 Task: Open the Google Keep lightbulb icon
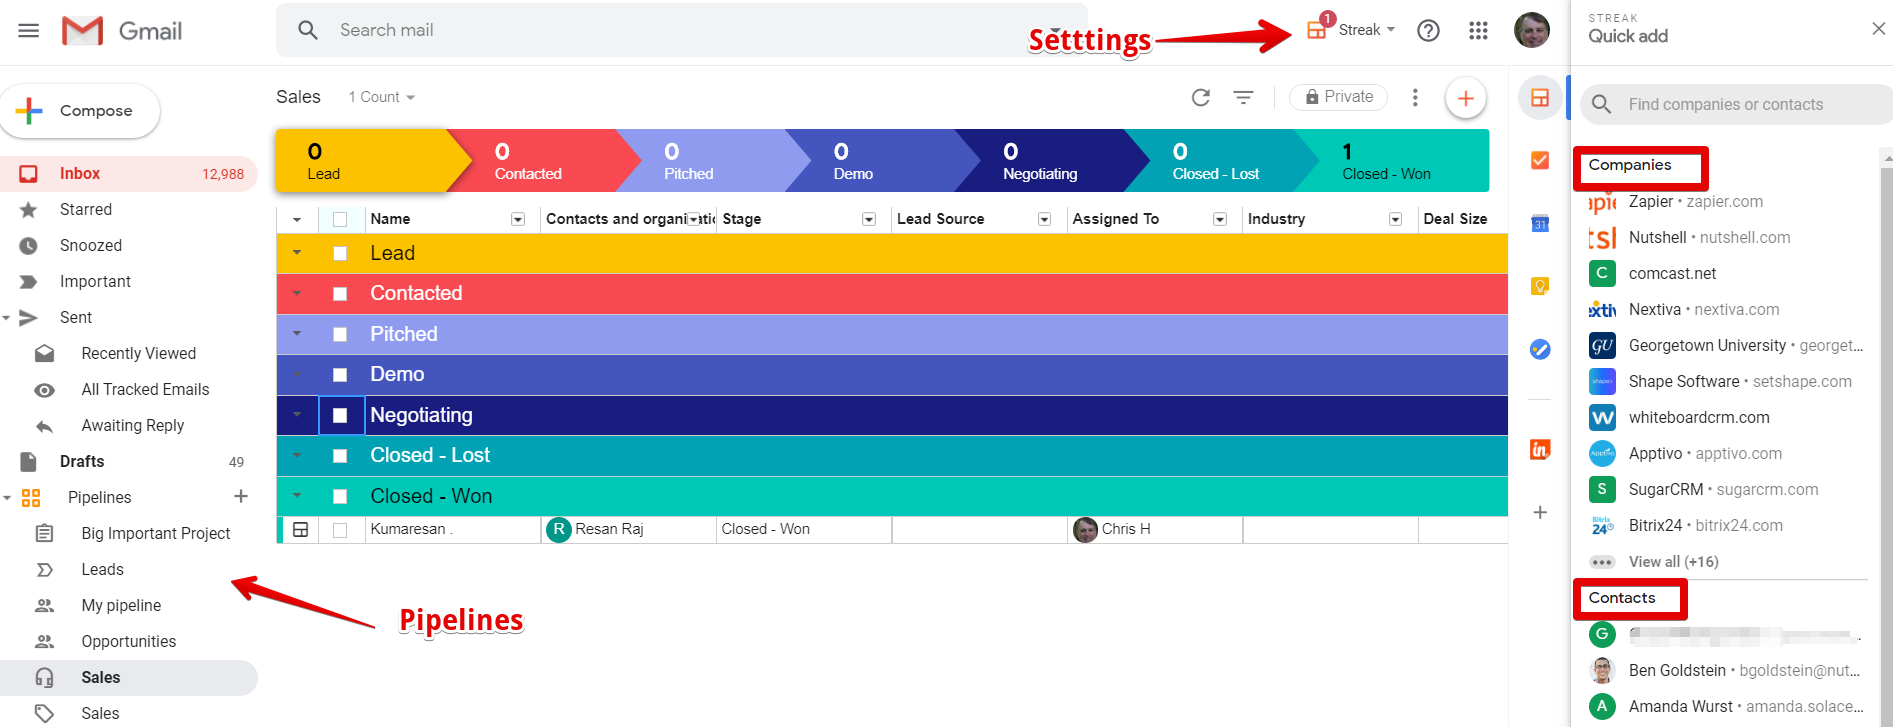coord(1540,286)
